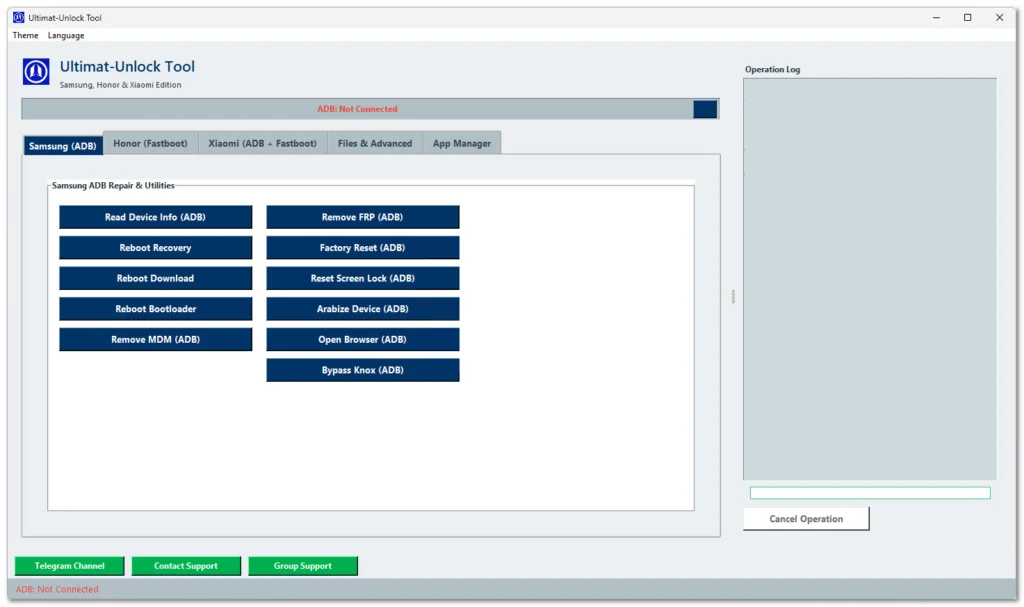Click inside the Operation Log area
The height and width of the screenshot is (607, 1024).
click(x=870, y=280)
